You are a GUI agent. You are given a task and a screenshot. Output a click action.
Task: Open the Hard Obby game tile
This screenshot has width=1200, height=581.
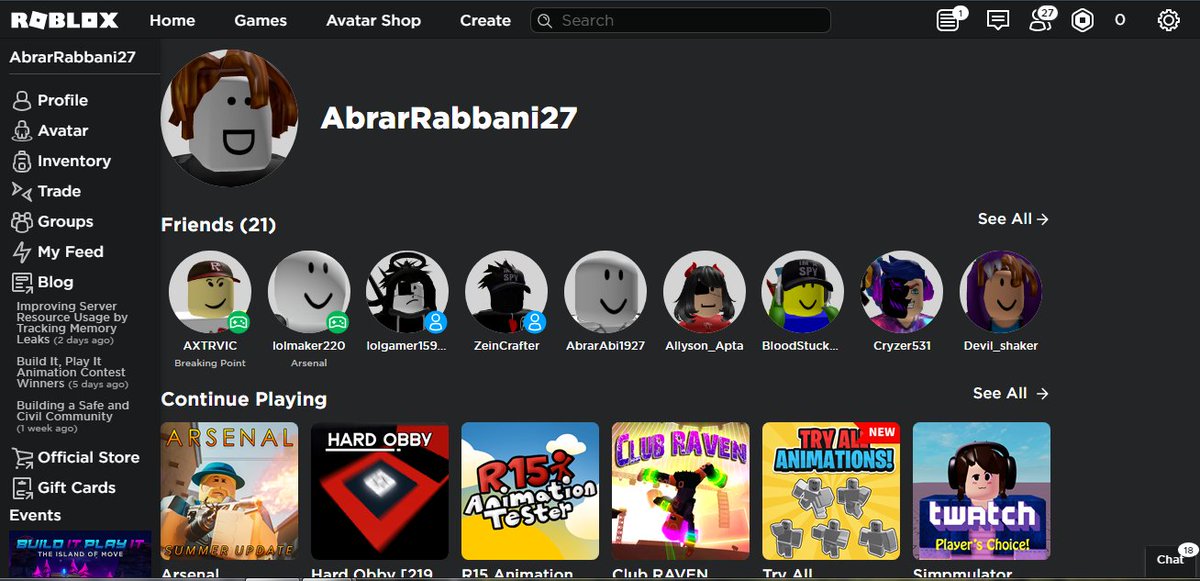[x=380, y=491]
